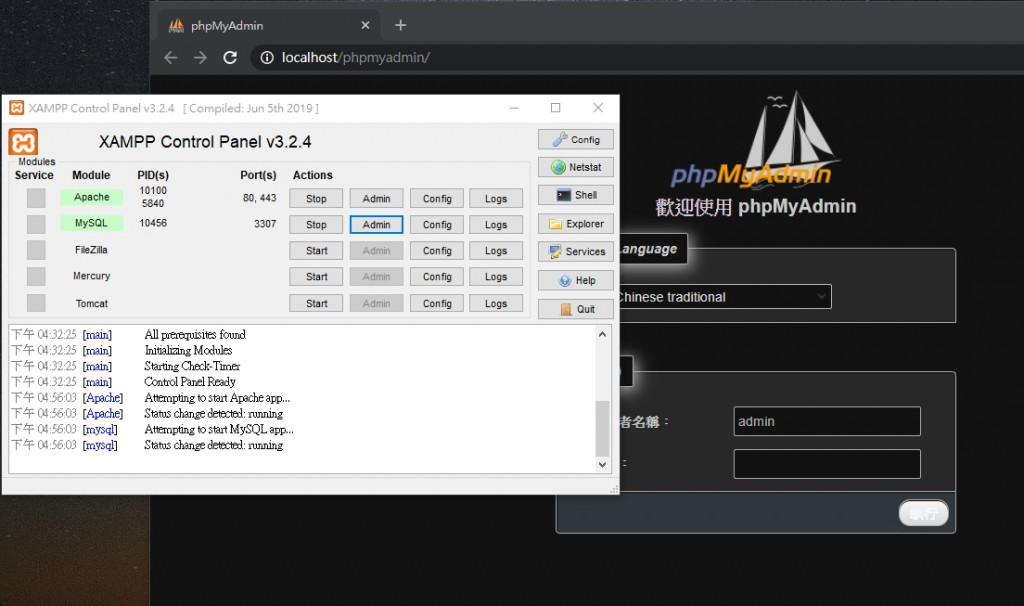Start the Mercury module
This screenshot has width=1024, height=606.
[316, 277]
